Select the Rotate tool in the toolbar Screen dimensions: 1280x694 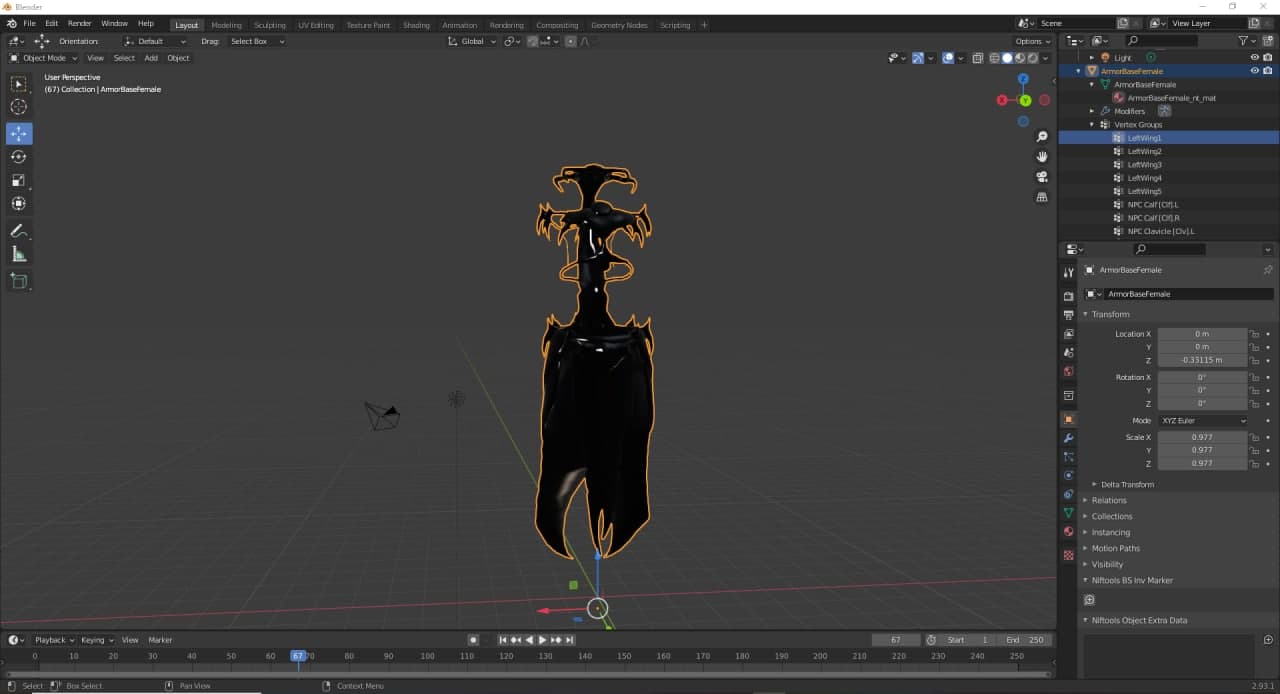coord(18,156)
